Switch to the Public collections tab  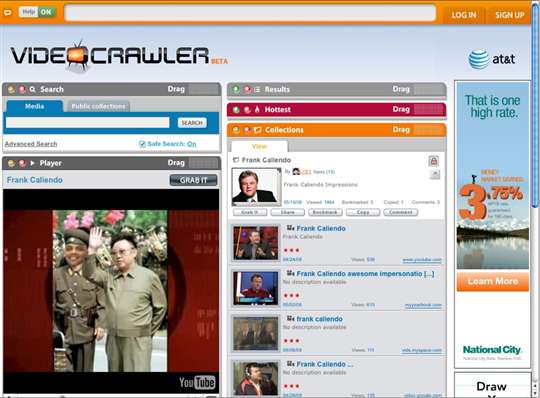(98, 106)
